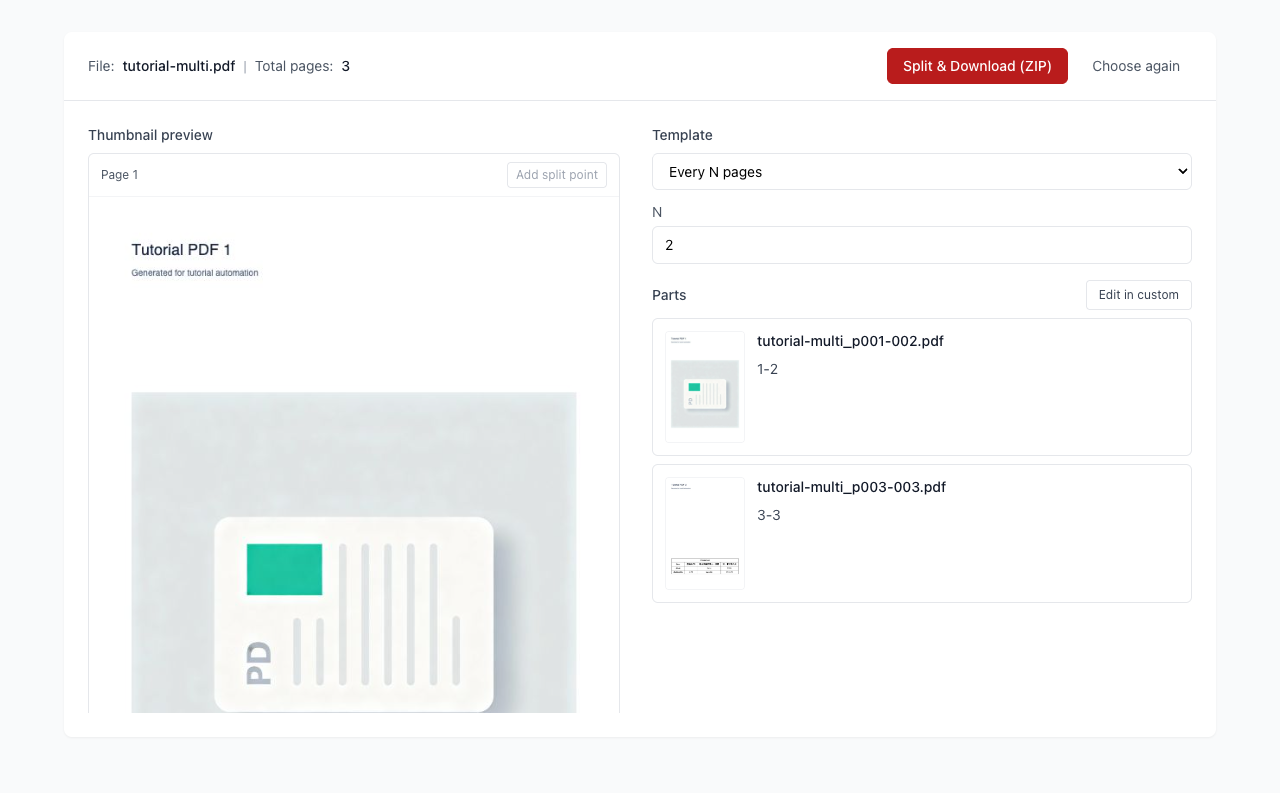Click the Tutorial PDF 1 heading in preview
Viewport: 1280px width, 793px height.
click(x=181, y=250)
